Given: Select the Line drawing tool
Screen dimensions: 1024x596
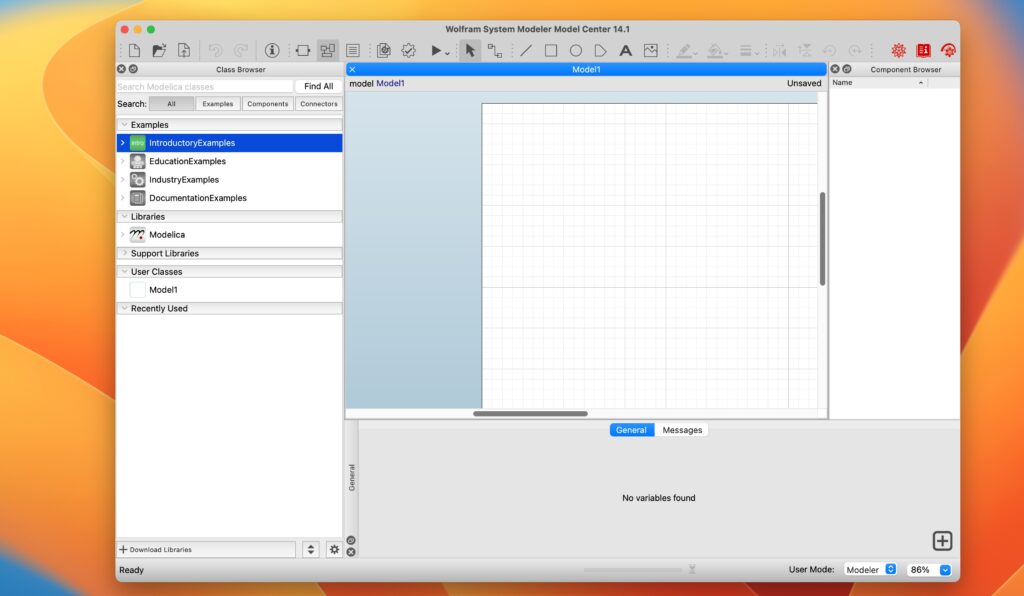Looking at the screenshot, I should pos(525,50).
